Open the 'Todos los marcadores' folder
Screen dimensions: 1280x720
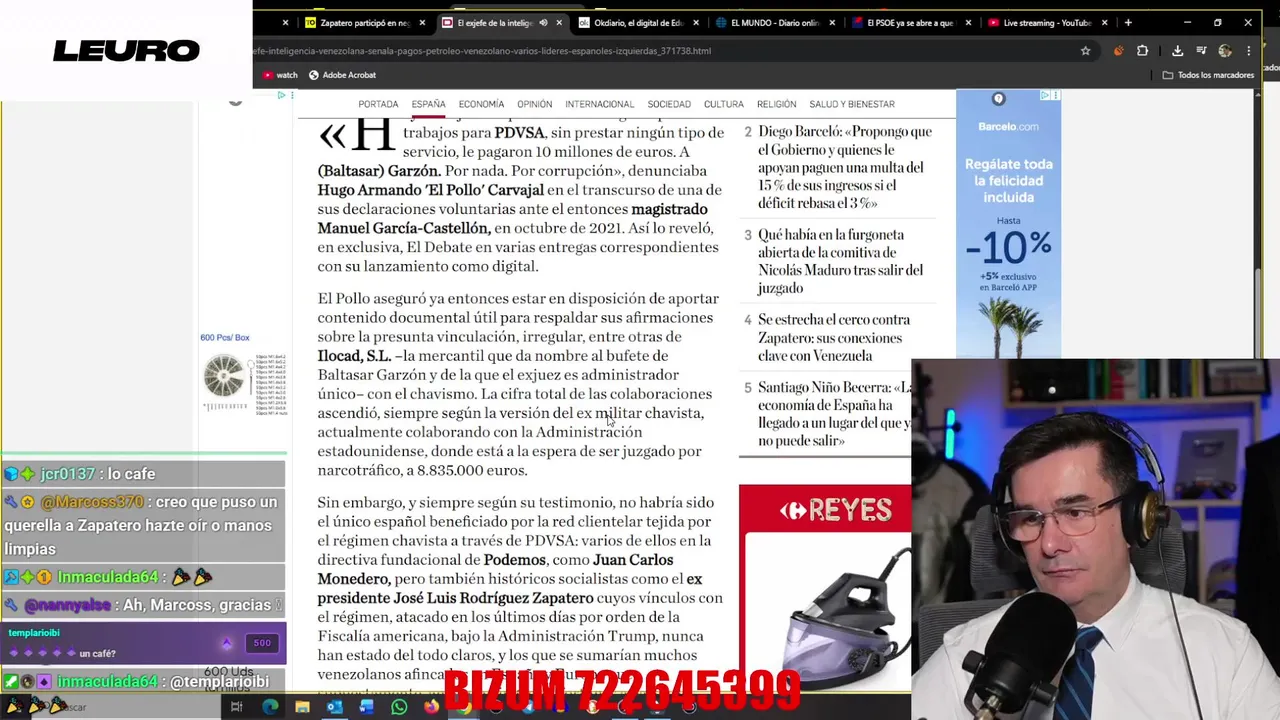[x=1208, y=75]
